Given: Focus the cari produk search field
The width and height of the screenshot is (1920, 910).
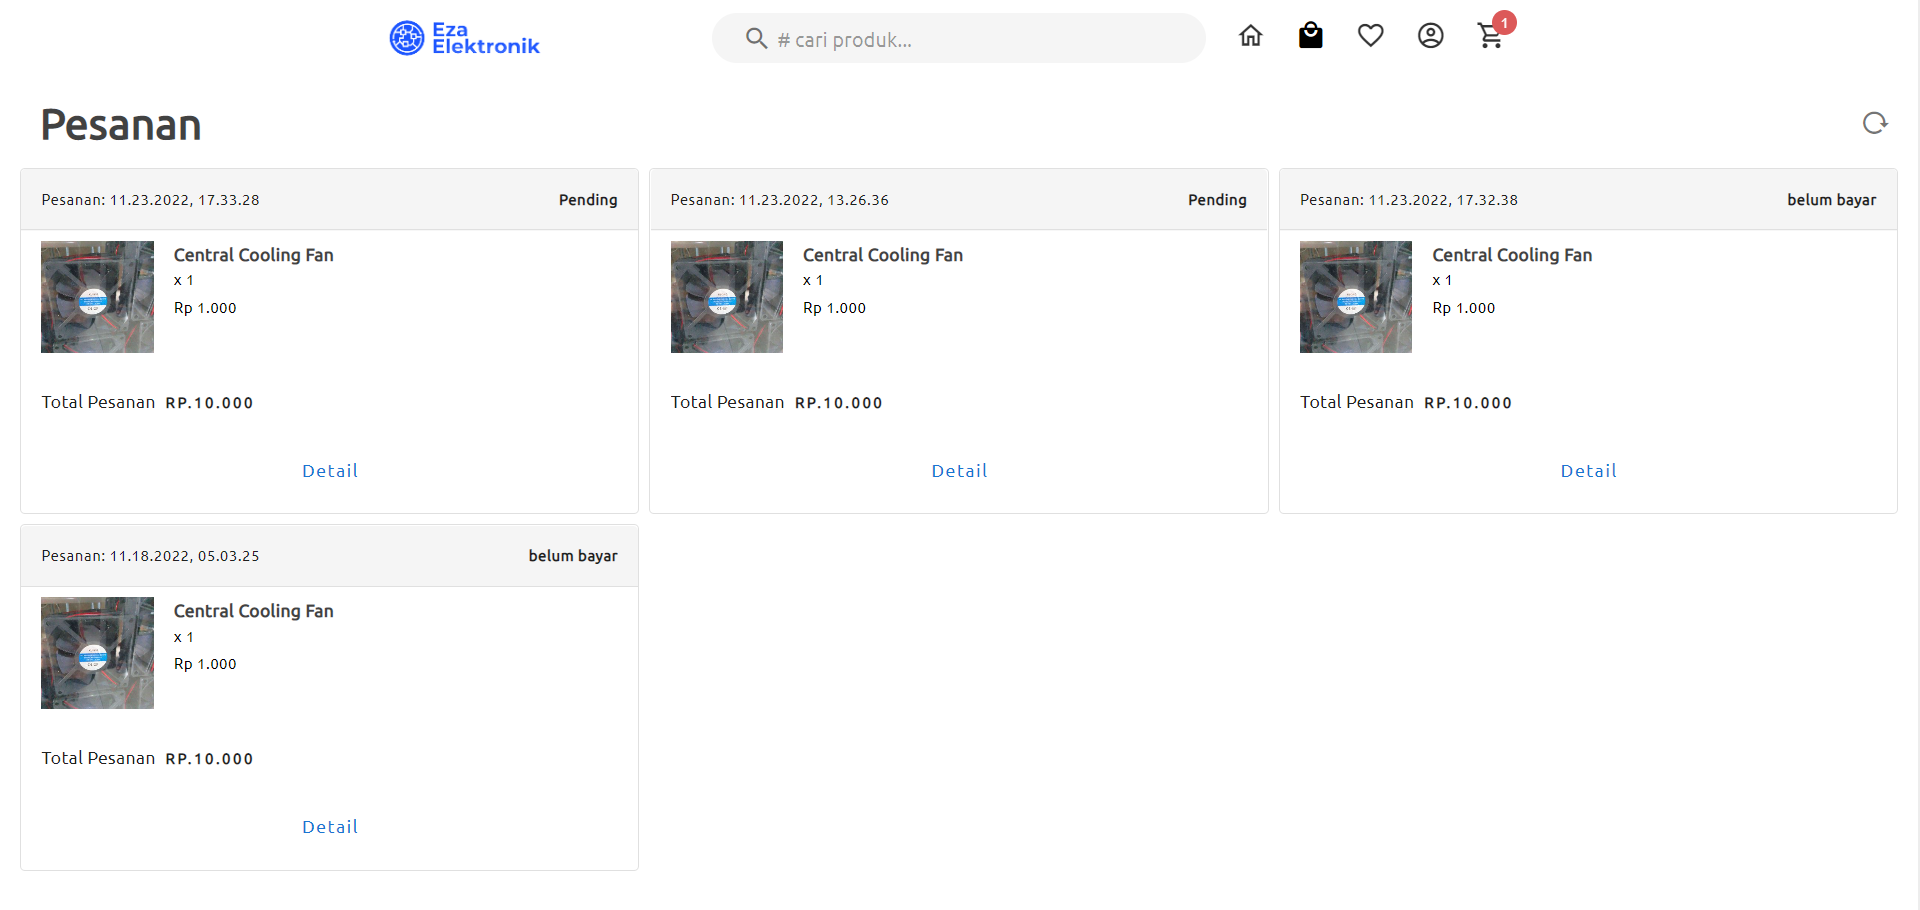Looking at the screenshot, I should pyautogui.click(x=958, y=39).
